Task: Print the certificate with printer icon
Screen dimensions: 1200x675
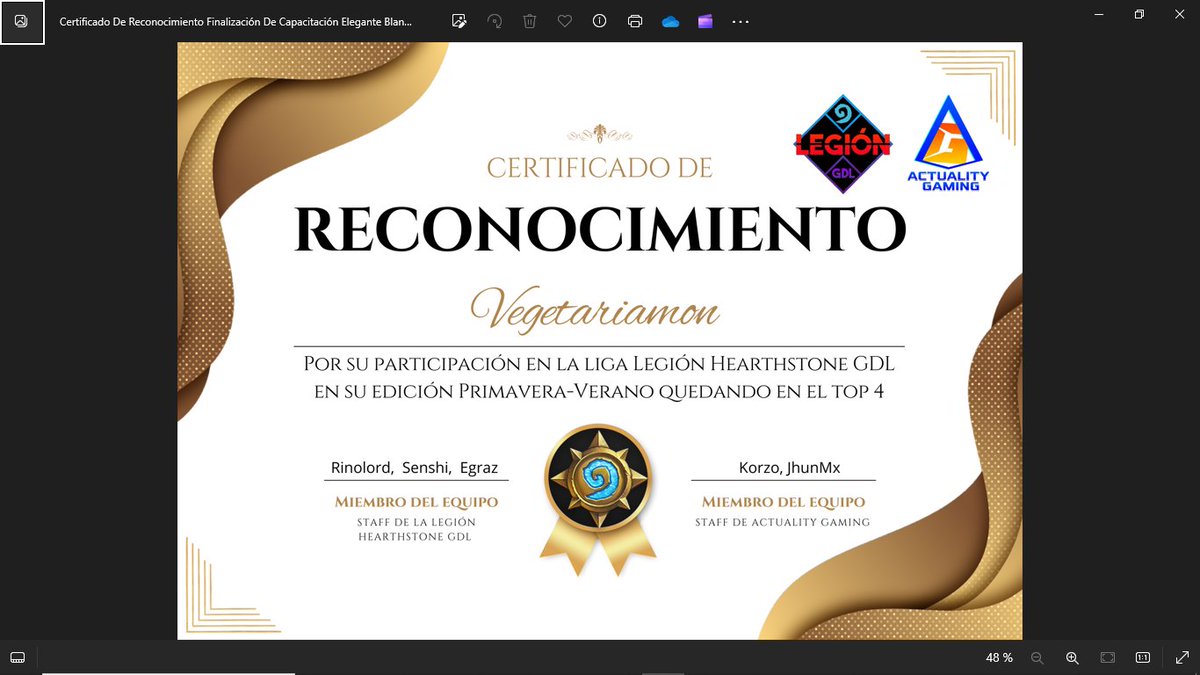Action: point(635,21)
